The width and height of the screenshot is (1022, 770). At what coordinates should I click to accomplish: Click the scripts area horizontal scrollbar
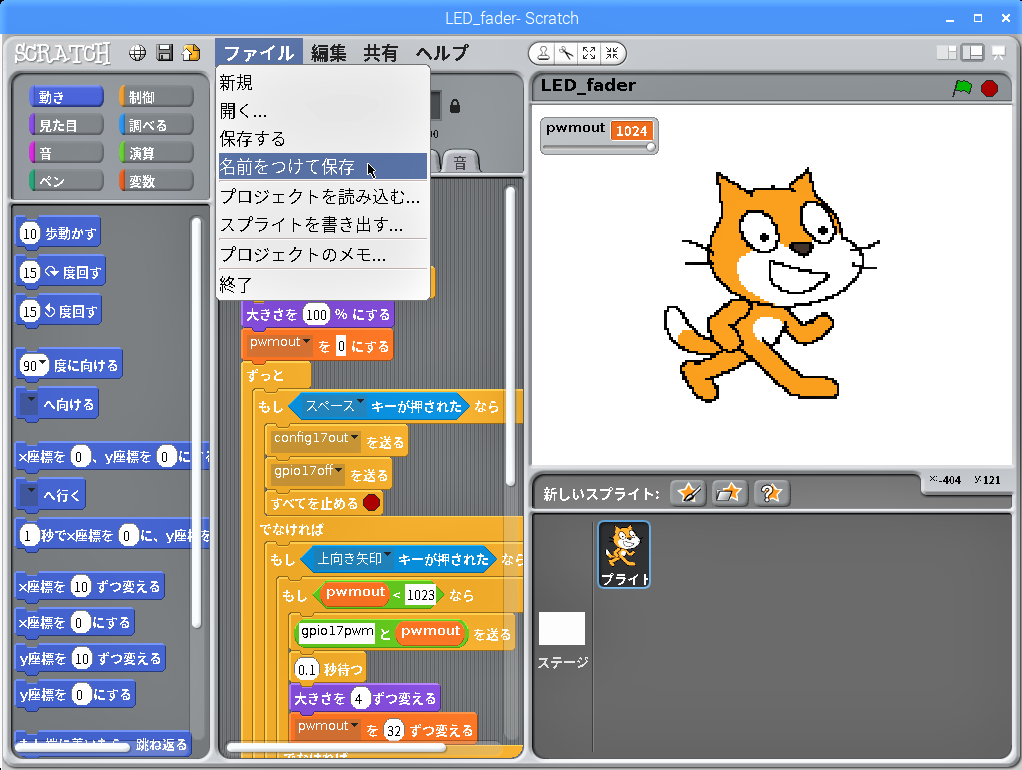[336, 747]
